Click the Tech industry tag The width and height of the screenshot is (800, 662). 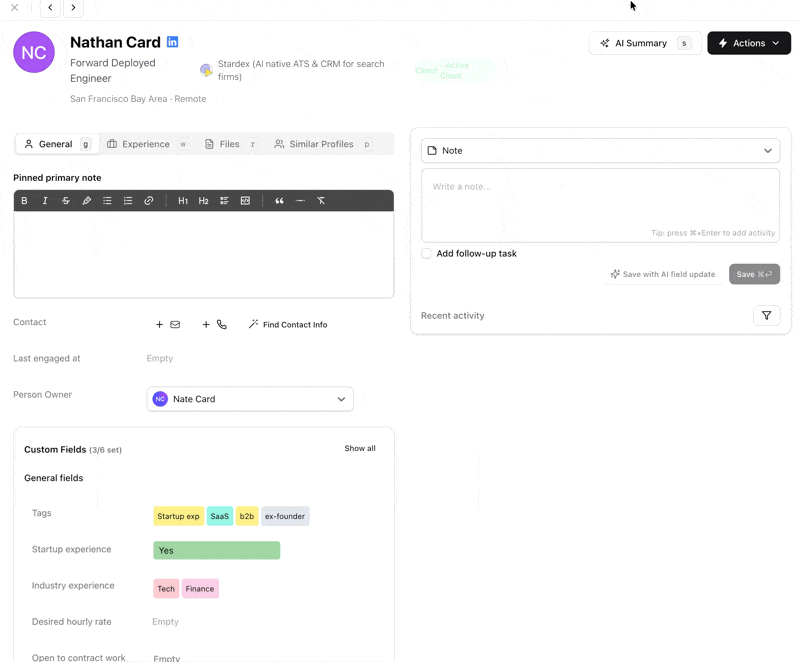coord(166,589)
